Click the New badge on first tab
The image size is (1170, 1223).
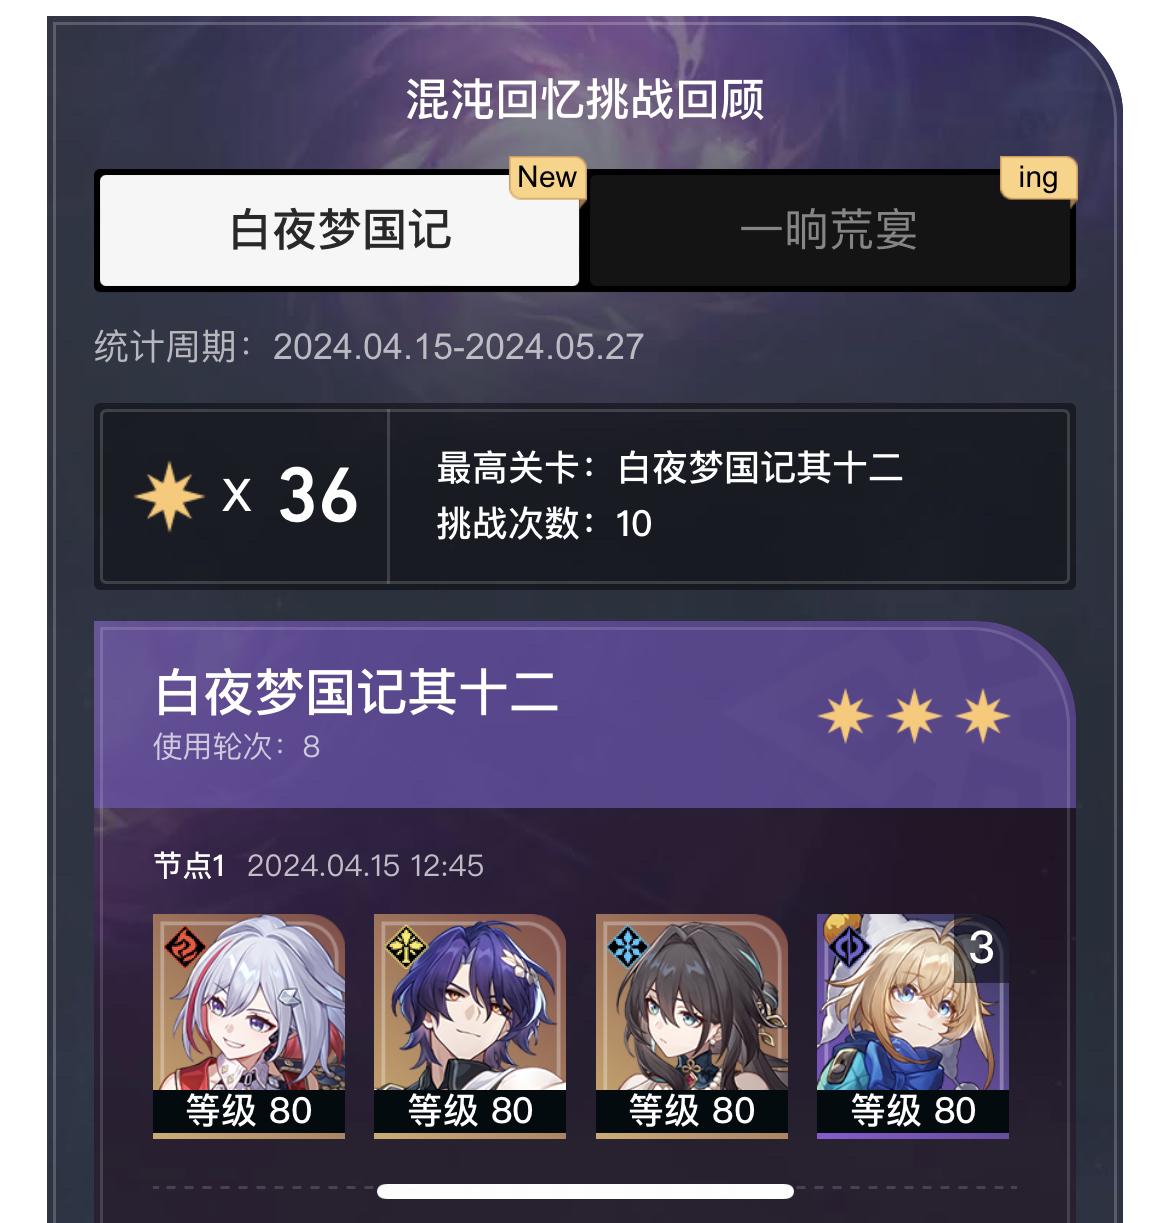click(x=547, y=178)
